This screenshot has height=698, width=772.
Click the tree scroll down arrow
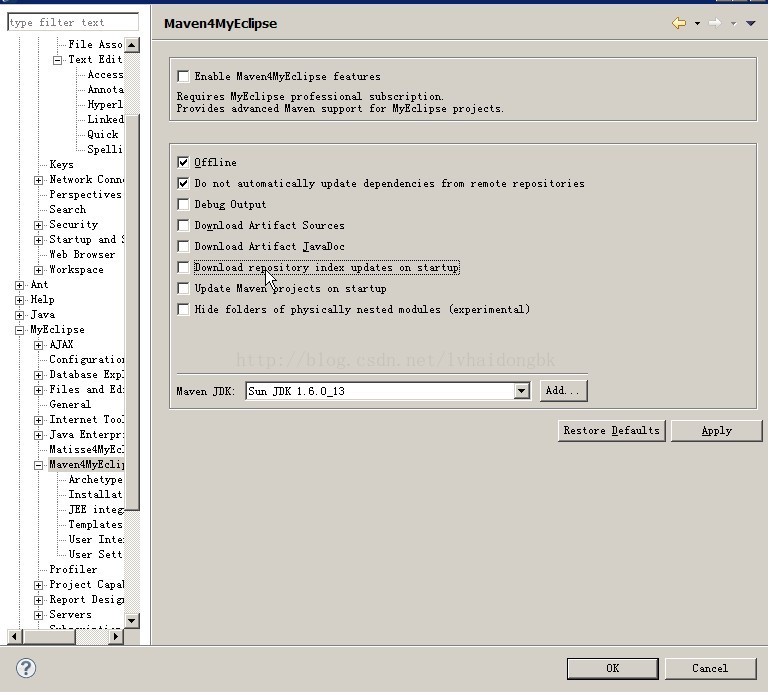131,621
